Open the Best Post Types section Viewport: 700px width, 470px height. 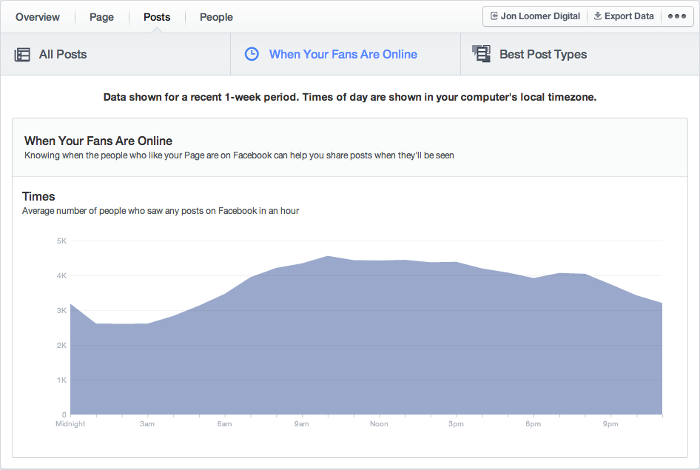coord(580,54)
